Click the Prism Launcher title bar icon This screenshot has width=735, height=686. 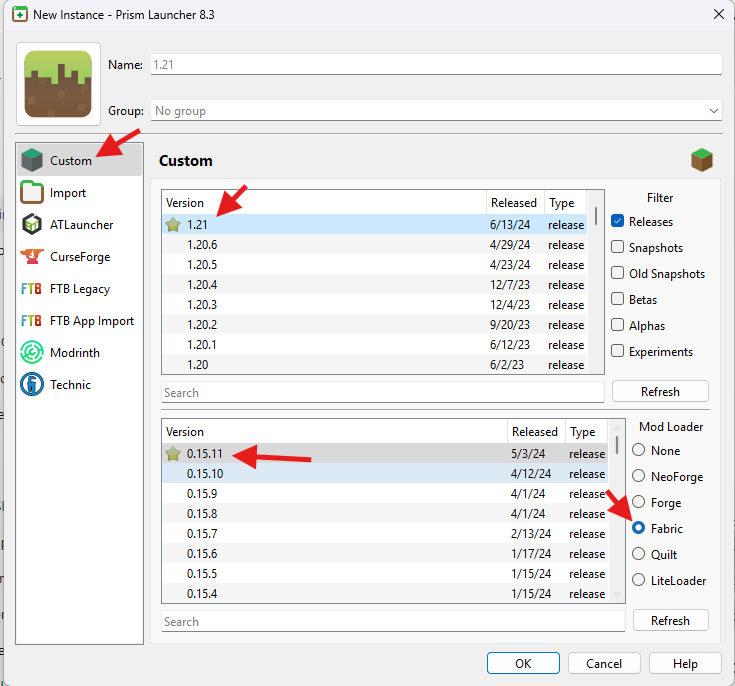pos(20,15)
